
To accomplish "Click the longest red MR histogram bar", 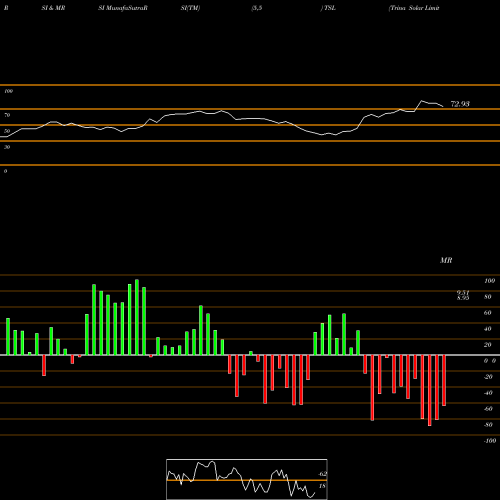I will [430, 390].
